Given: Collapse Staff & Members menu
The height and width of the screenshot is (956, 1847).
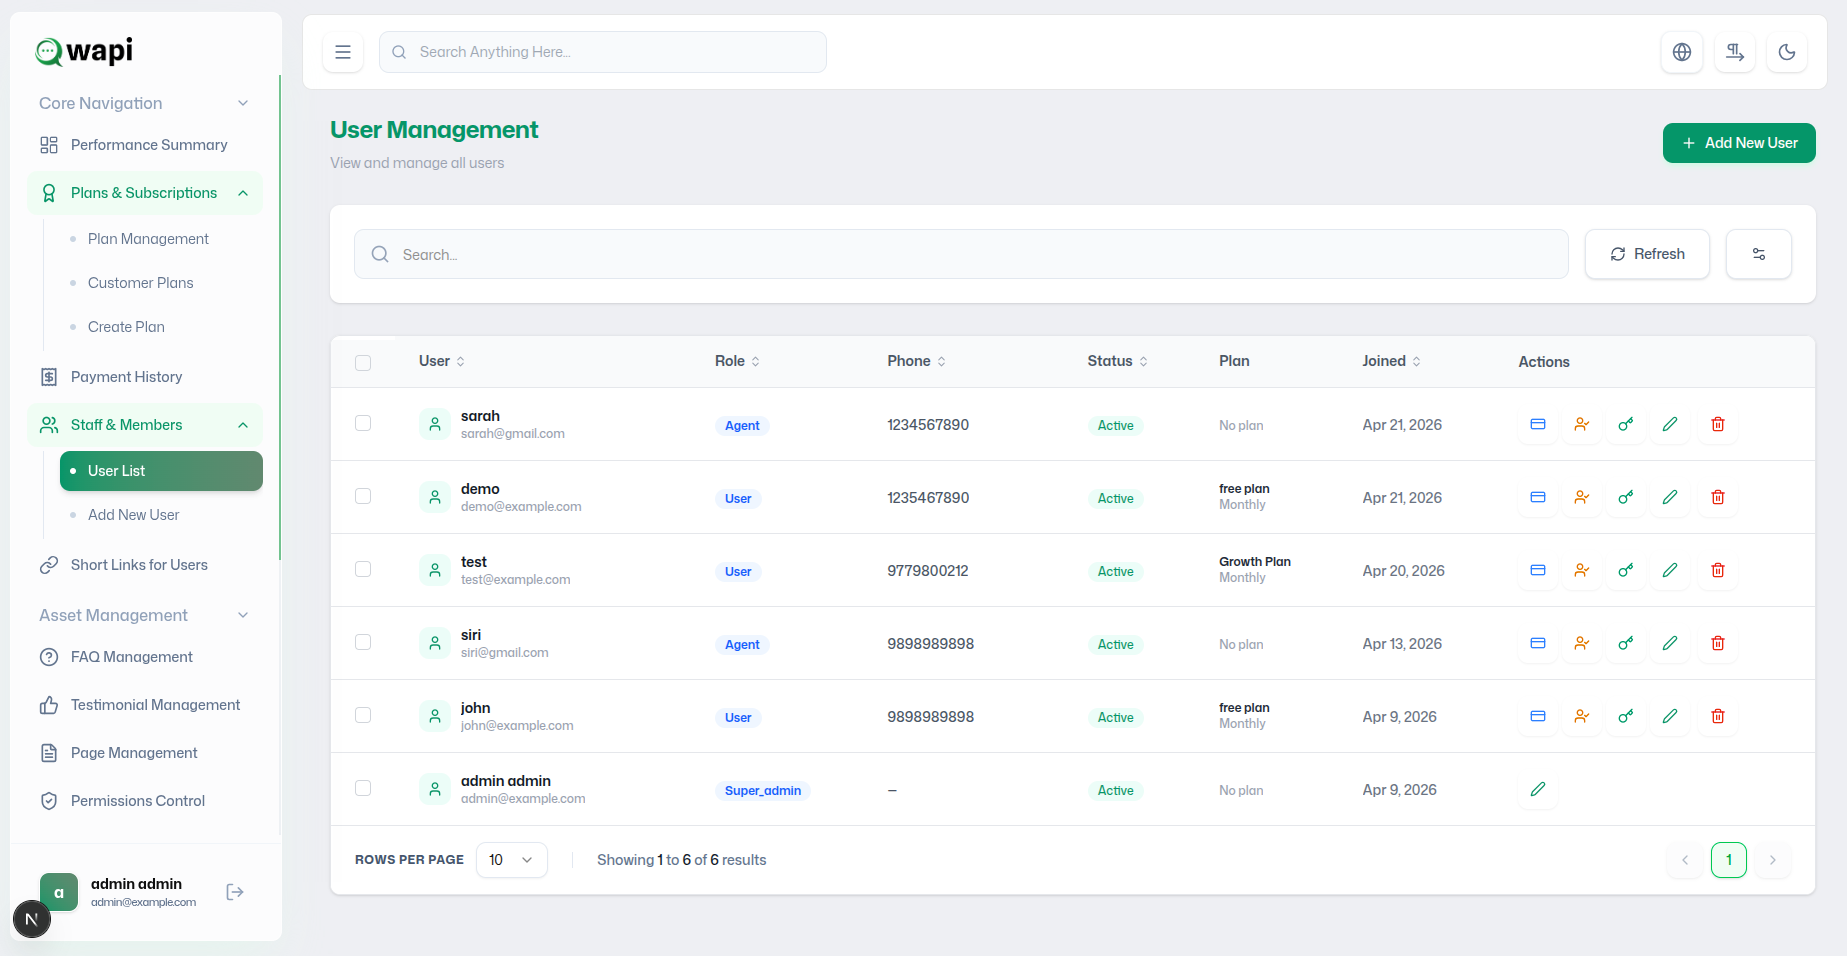Looking at the screenshot, I should 145,425.
